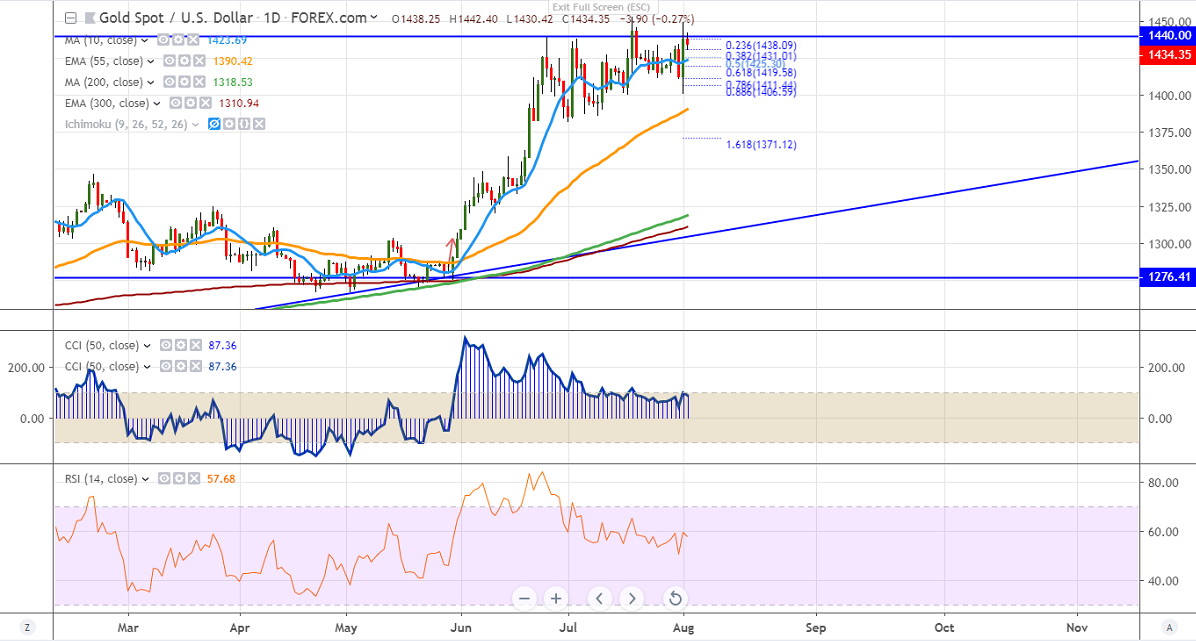Expand the second CCI (50, close) chevron
This screenshot has width=1196, height=641.
pyautogui.click(x=147, y=367)
